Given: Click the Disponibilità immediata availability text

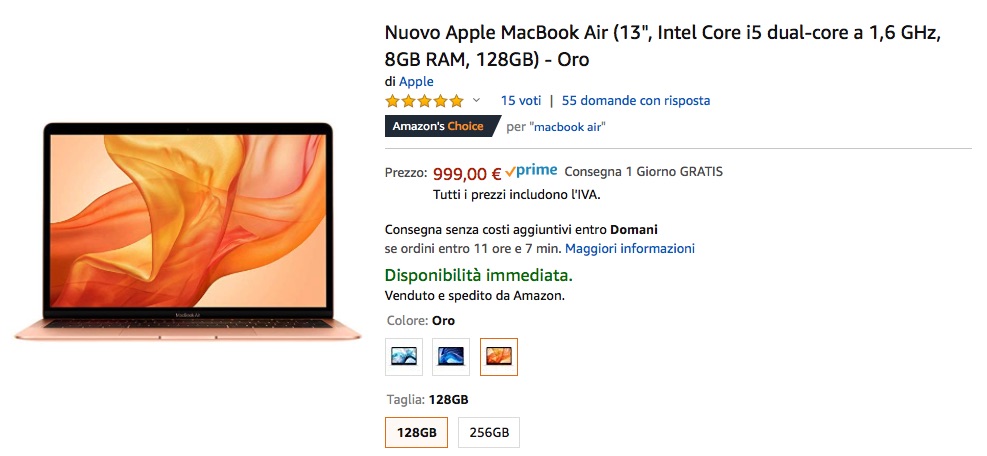Looking at the screenshot, I should [479, 275].
